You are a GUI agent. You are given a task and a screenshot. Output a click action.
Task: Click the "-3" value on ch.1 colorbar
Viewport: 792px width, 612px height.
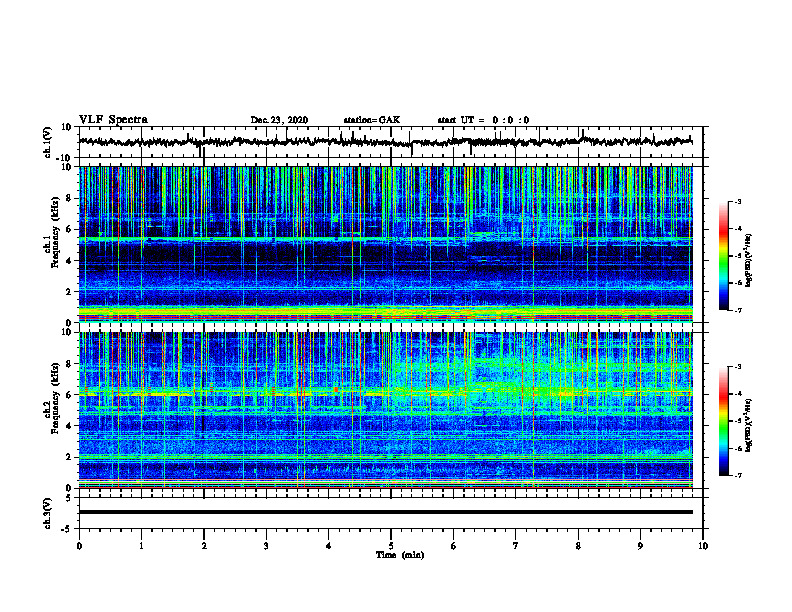point(737,201)
